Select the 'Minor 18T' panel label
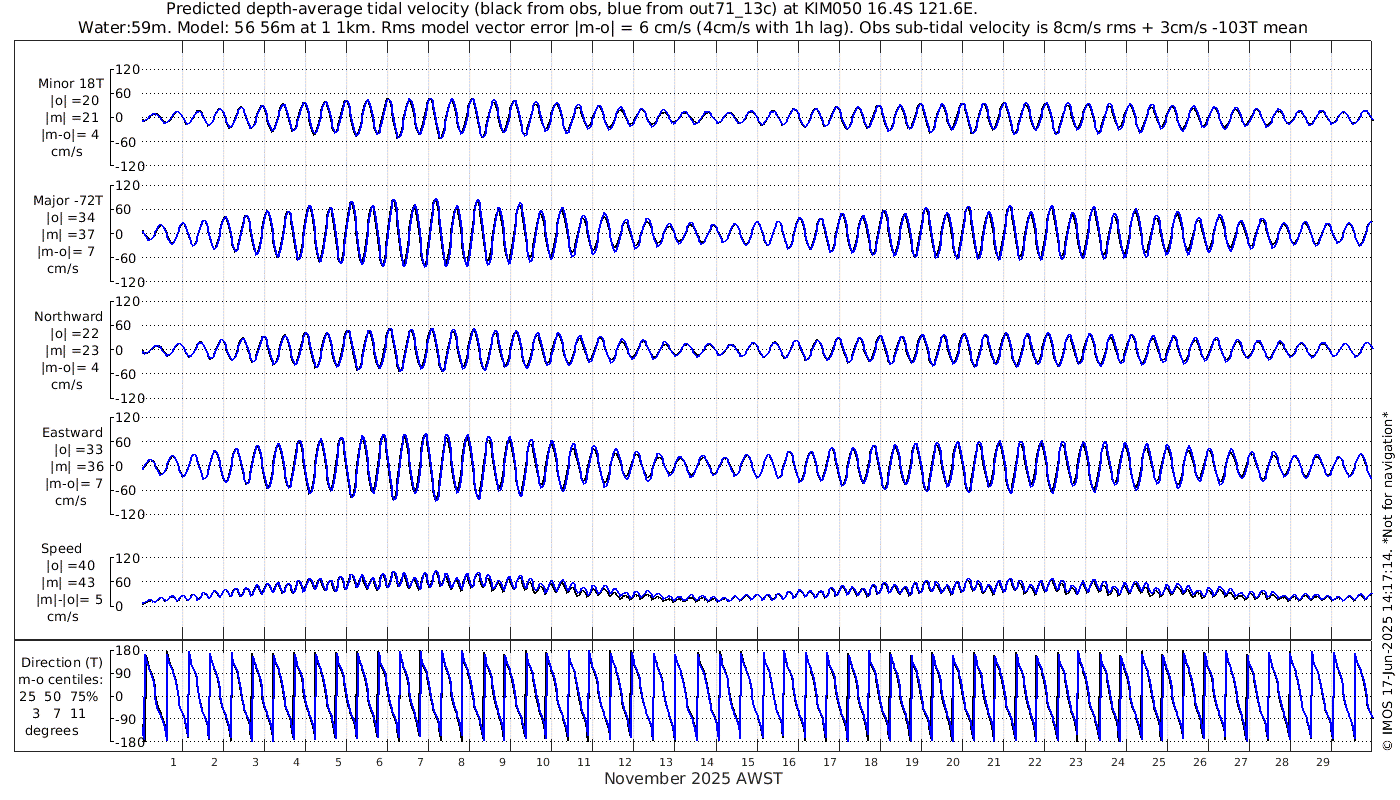 point(70,84)
